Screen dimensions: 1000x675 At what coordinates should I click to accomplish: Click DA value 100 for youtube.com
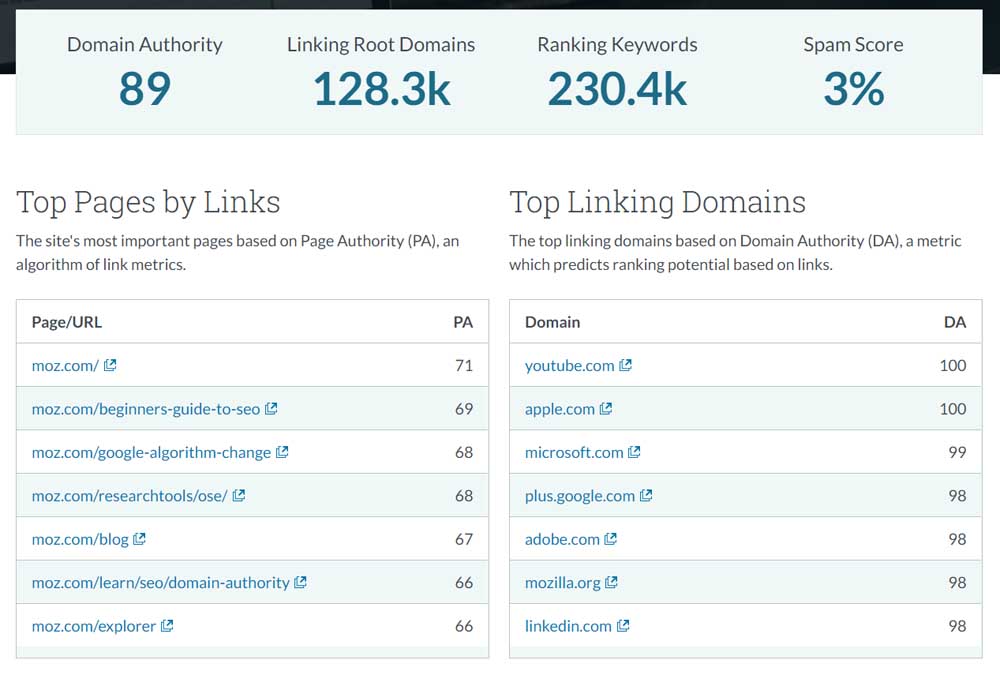coord(953,366)
